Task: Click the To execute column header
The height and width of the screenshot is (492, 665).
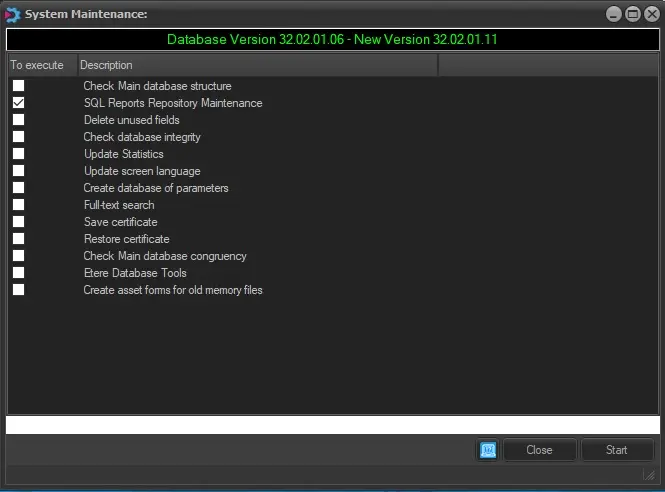Action: [41, 65]
